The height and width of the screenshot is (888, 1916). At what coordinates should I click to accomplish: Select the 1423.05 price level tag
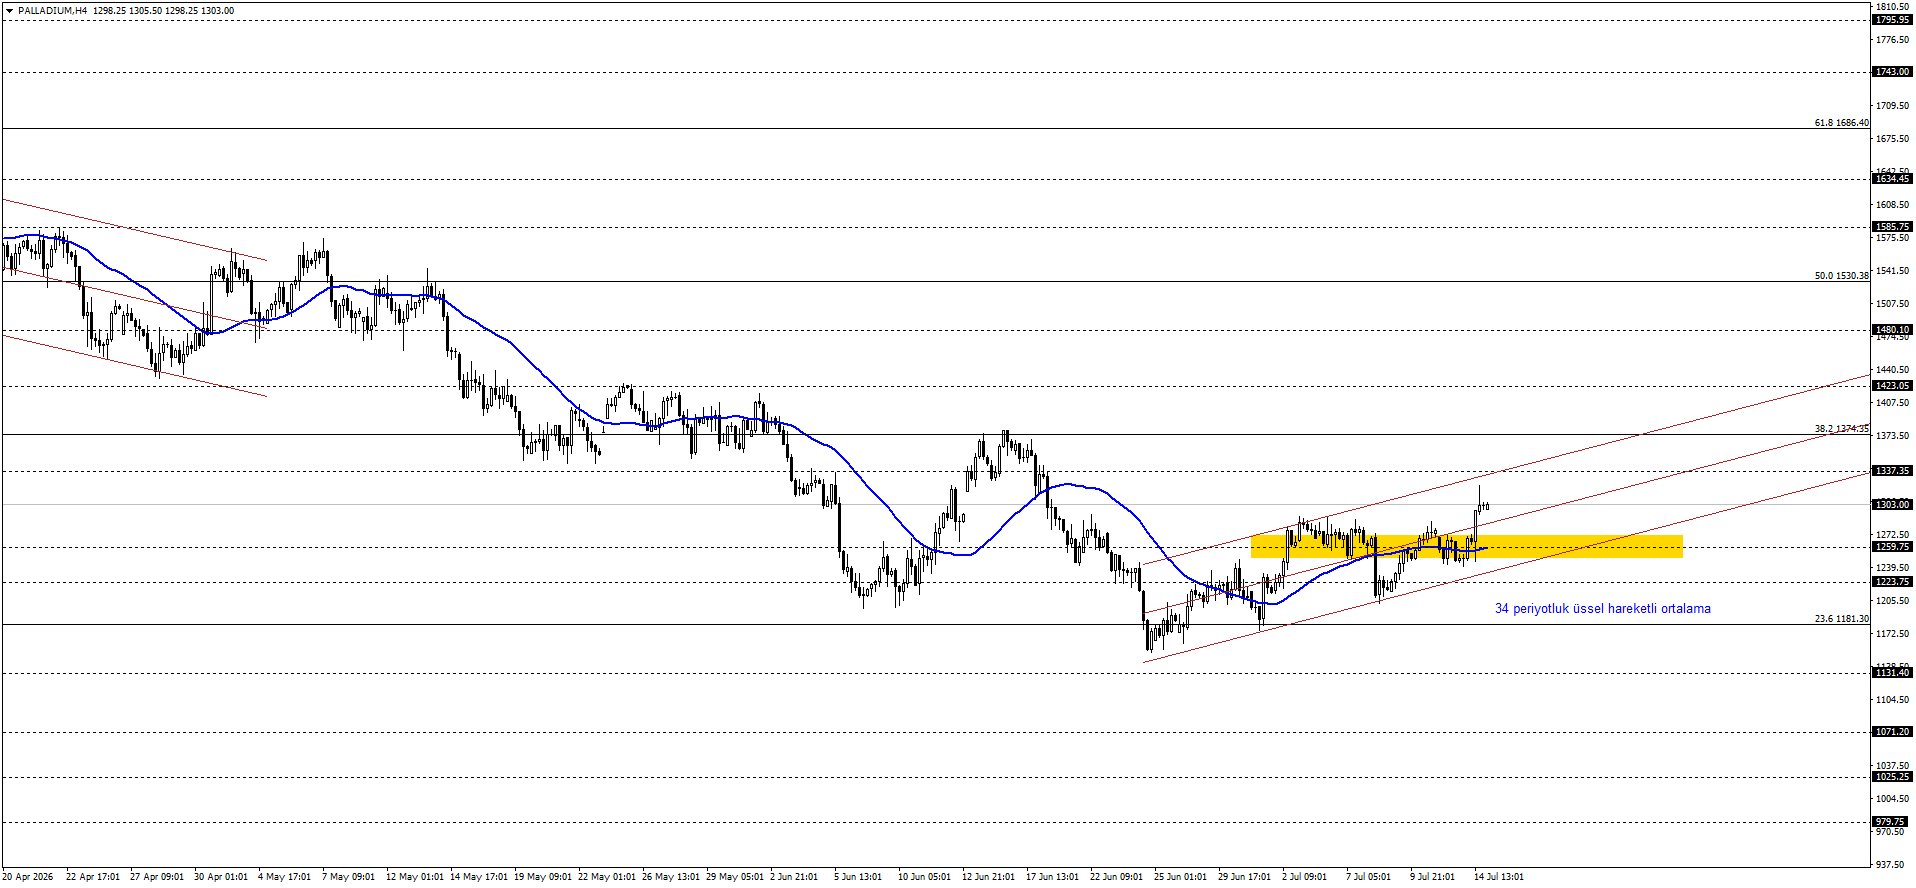1892,386
